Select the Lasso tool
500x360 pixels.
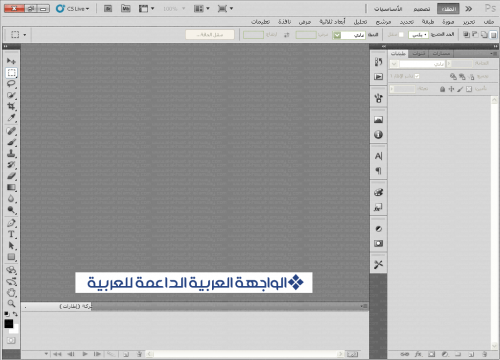(x=11, y=84)
